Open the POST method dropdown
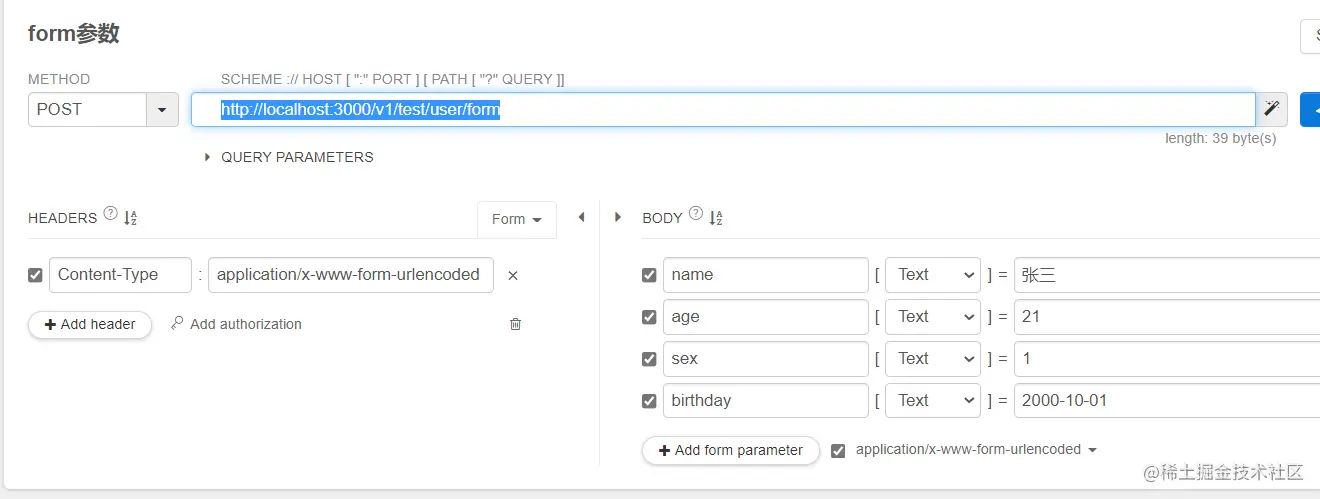1320x499 pixels. tap(162, 109)
